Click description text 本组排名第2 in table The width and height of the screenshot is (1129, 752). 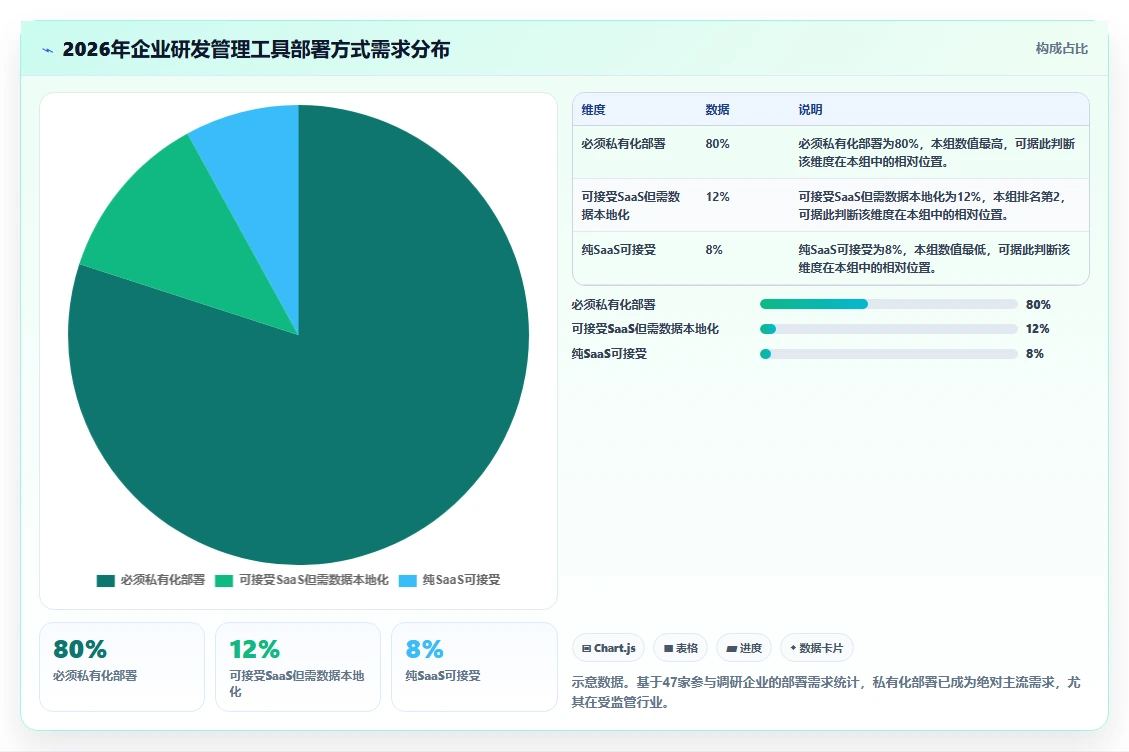pyautogui.click(x=1026, y=197)
